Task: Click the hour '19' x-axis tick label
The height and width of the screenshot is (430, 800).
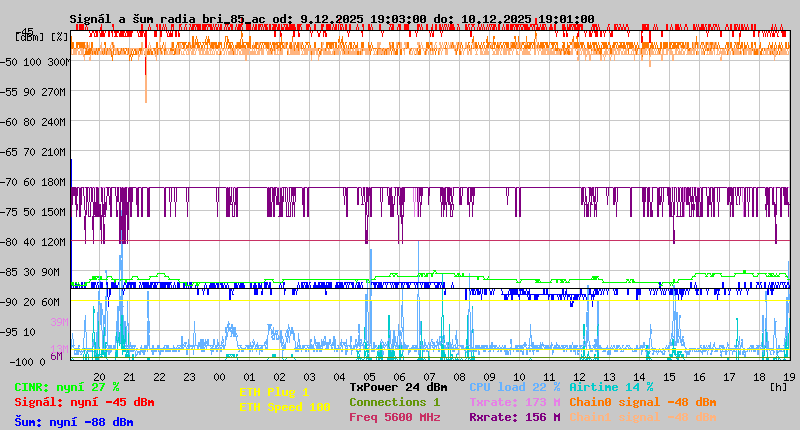Action: point(789,377)
